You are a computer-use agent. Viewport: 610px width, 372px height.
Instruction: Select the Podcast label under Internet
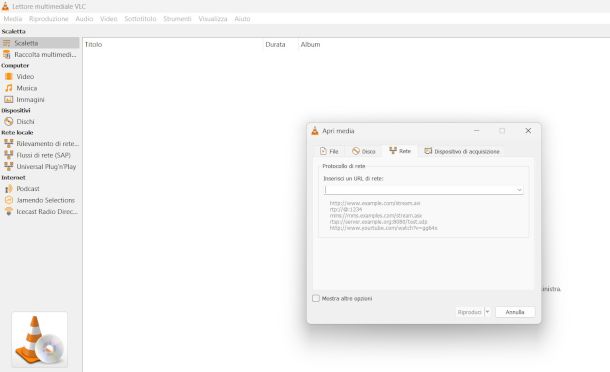(28, 189)
